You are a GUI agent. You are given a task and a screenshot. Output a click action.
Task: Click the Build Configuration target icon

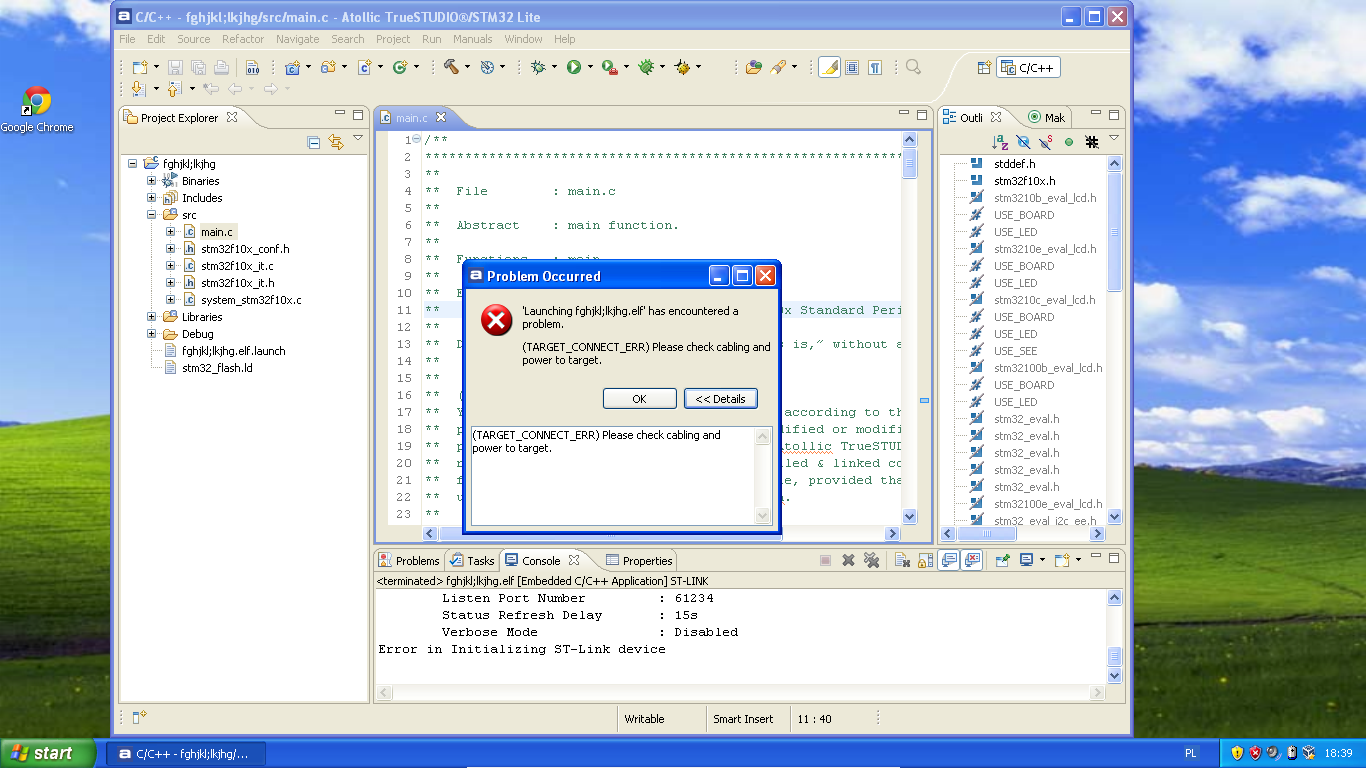point(487,67)
